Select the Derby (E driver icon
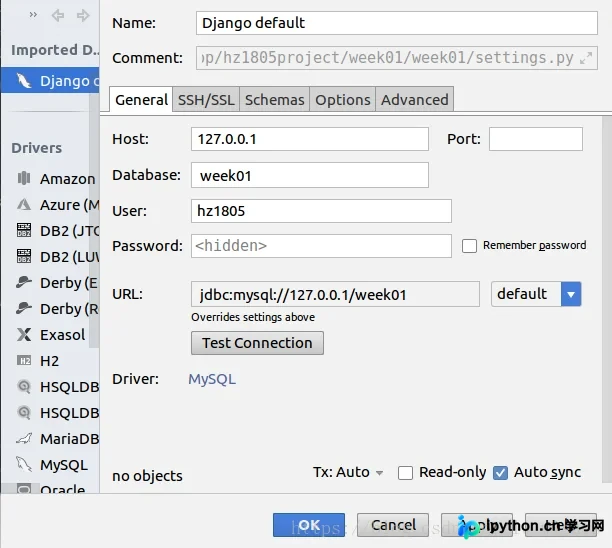Screen dimensions: 612x548 click(x=24, y=282)
